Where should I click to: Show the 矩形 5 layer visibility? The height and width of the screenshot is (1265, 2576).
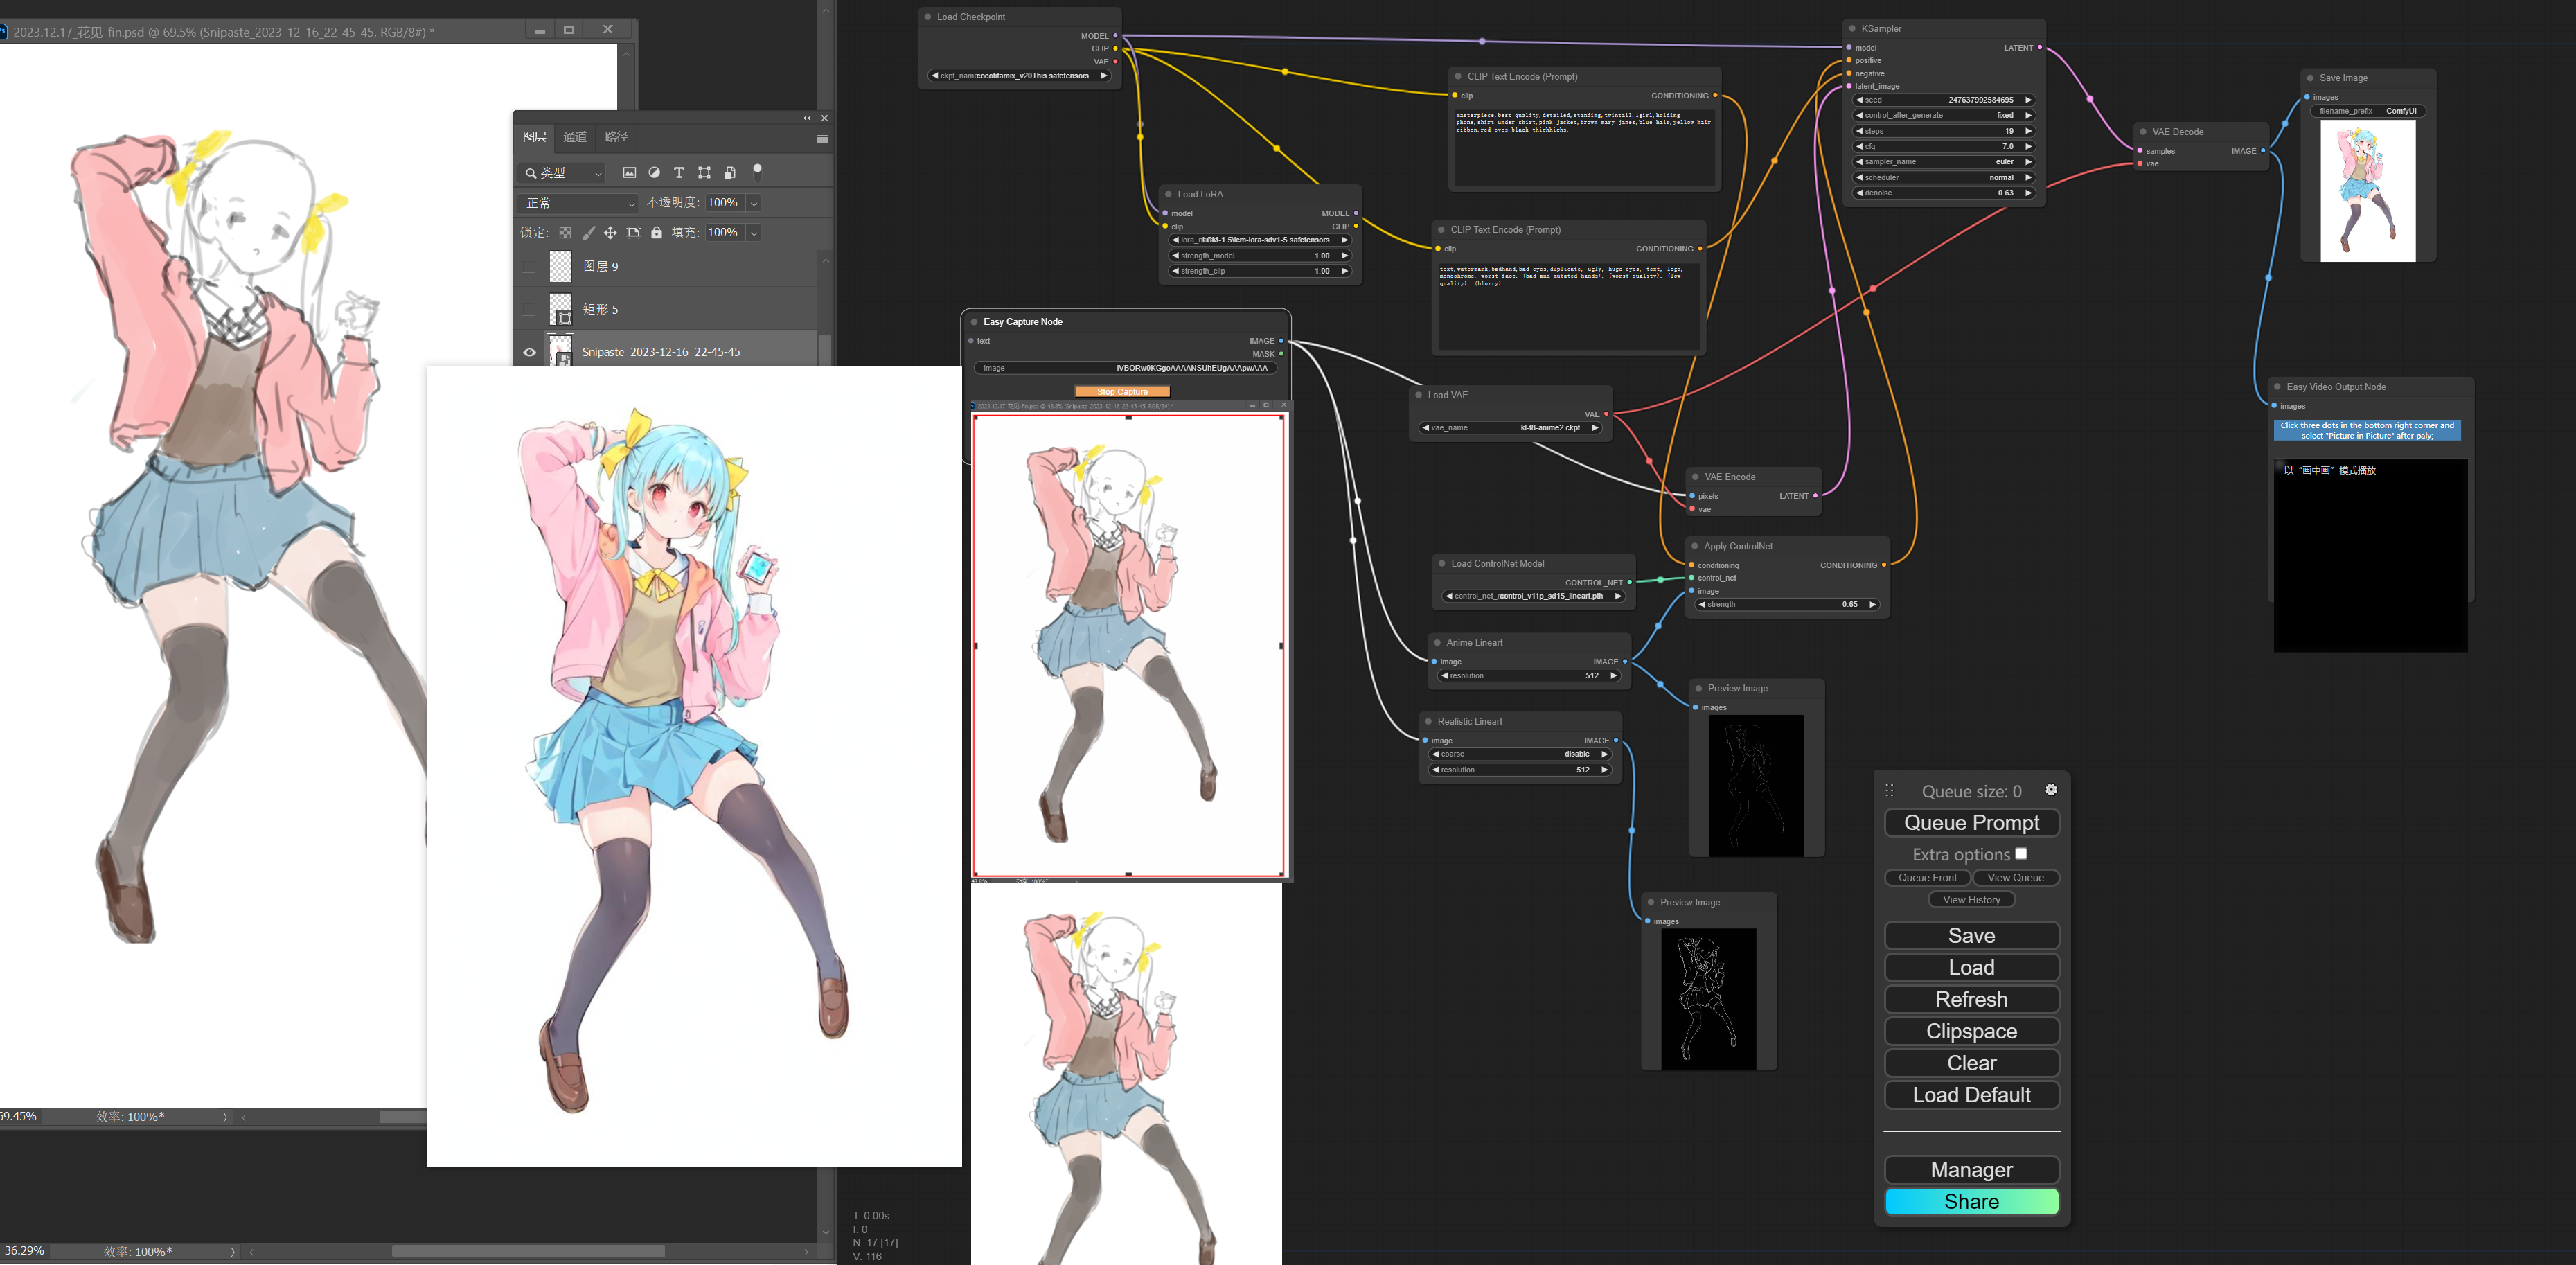(x=529, y=309)
